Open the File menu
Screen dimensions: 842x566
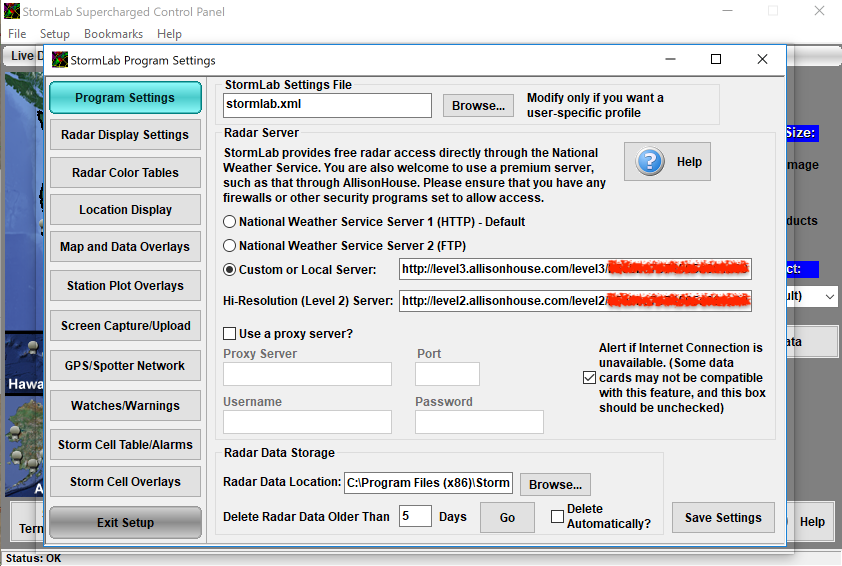click(x=17, y=34)
